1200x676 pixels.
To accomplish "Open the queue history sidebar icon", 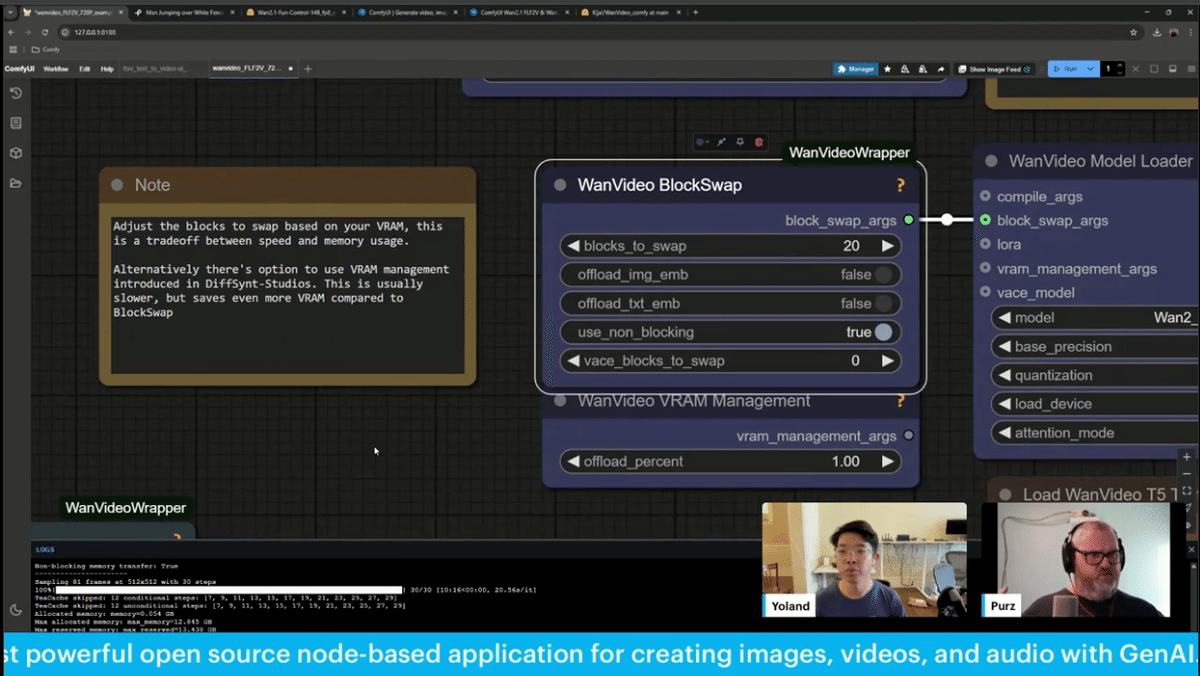I will click(16, 93).
